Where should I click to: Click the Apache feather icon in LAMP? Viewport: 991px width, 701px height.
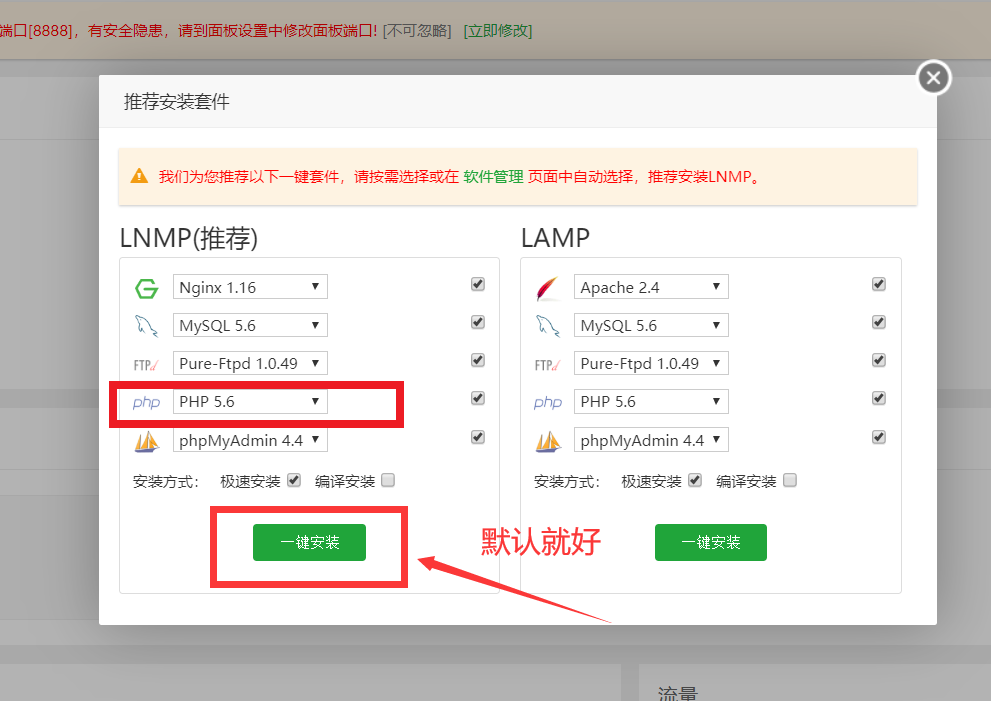tap(547, 288)
